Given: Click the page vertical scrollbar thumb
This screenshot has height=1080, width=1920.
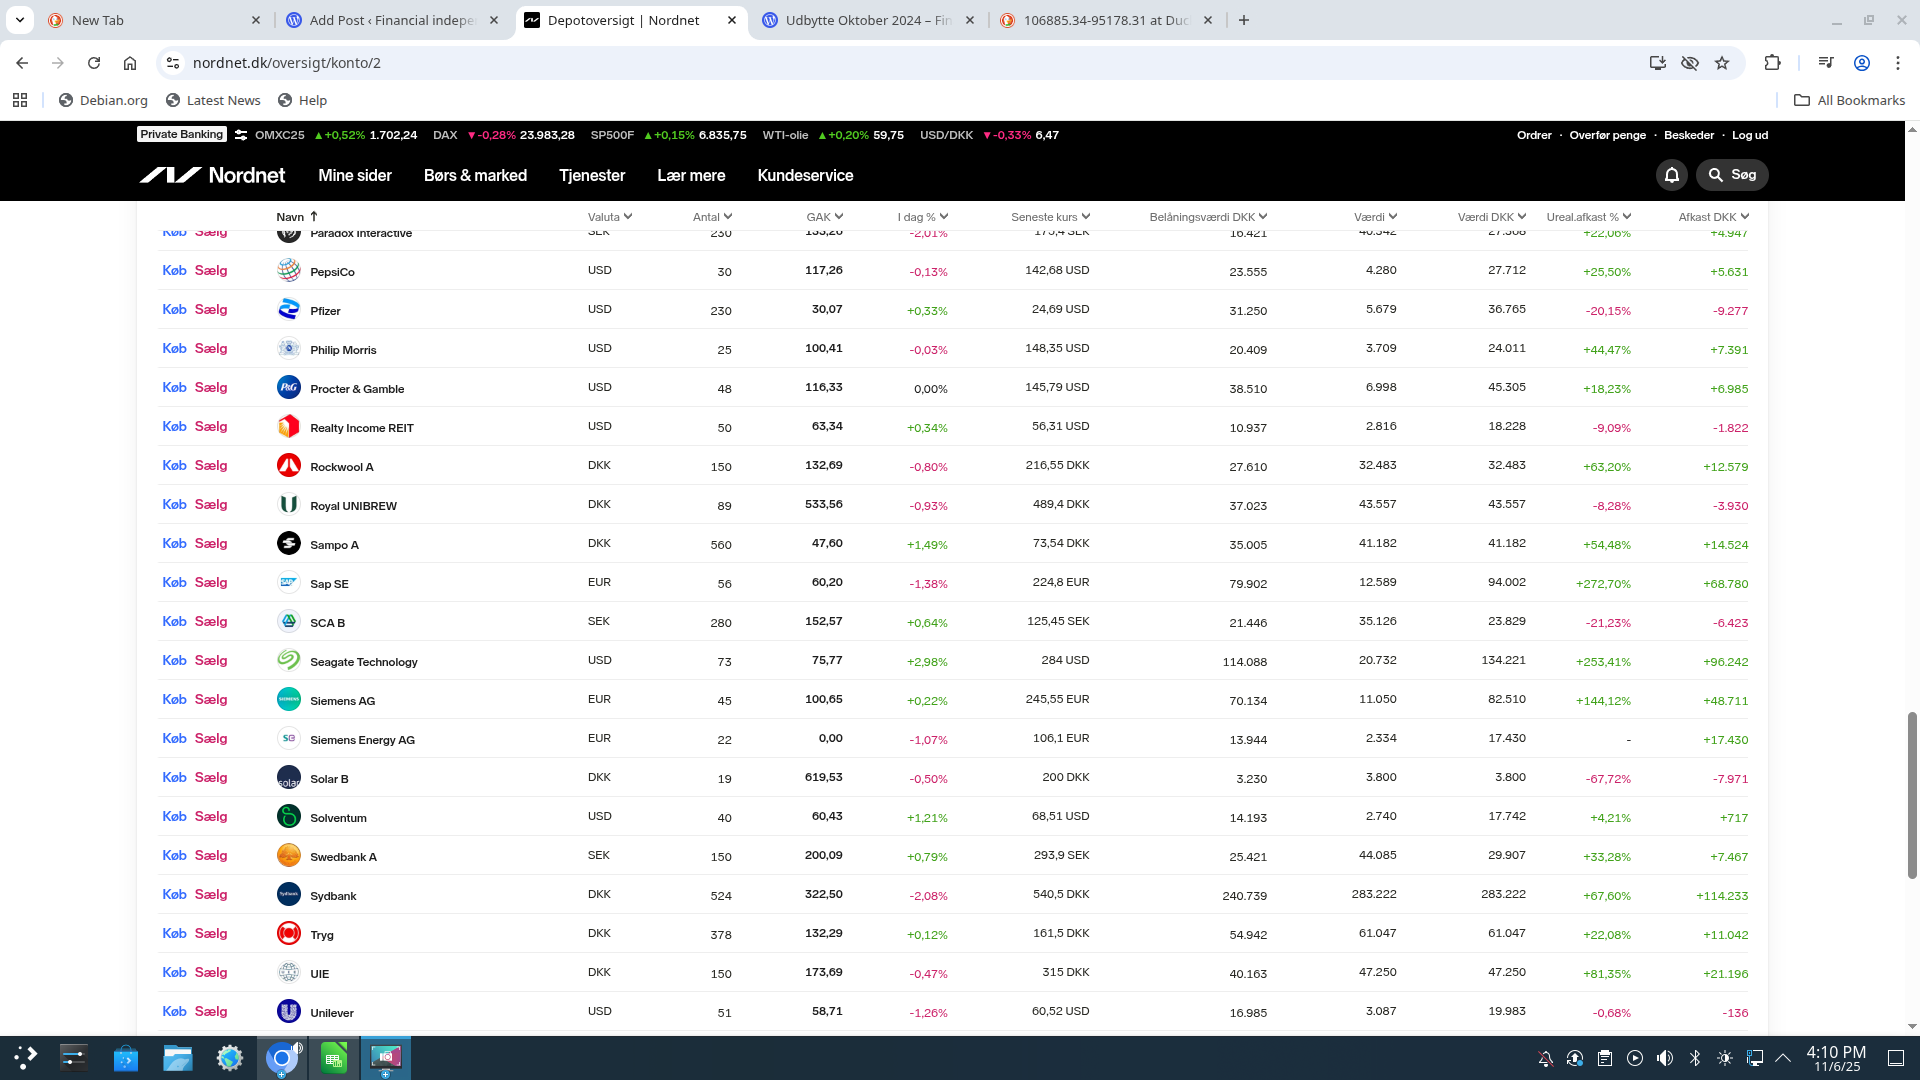Looking at the screenshot, I should (x=1912, y=795).
